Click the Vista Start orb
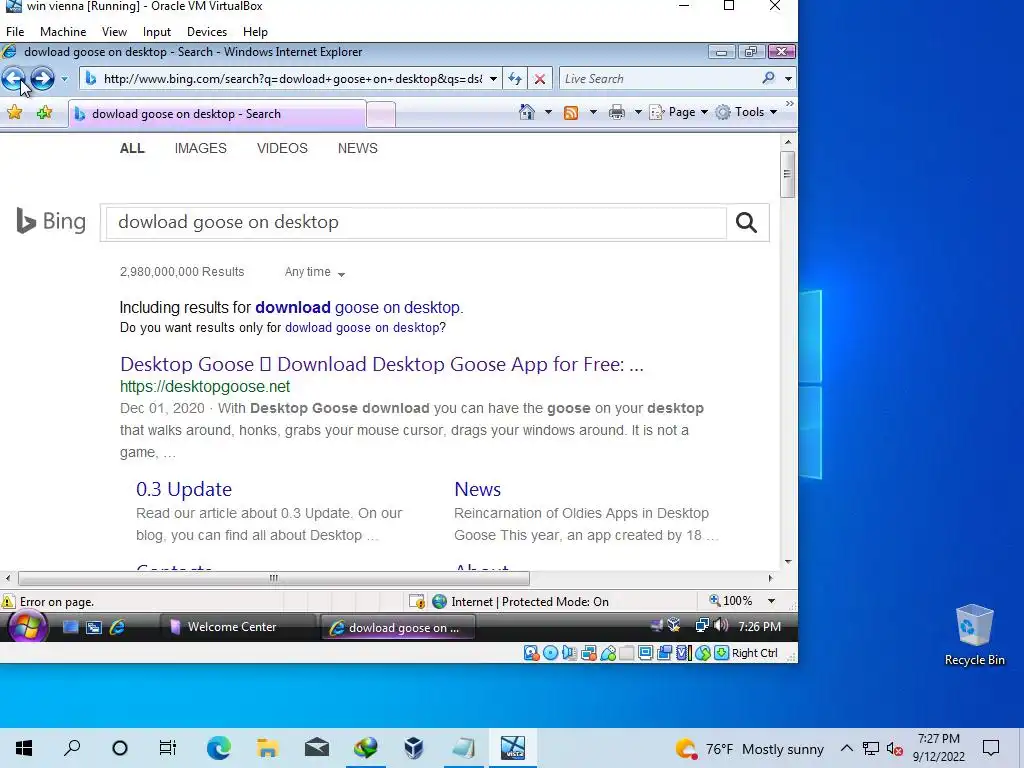 click(x=27, y=627)
